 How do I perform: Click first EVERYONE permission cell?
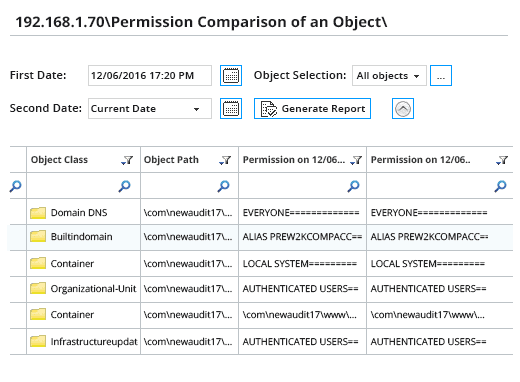coord(302,212)
